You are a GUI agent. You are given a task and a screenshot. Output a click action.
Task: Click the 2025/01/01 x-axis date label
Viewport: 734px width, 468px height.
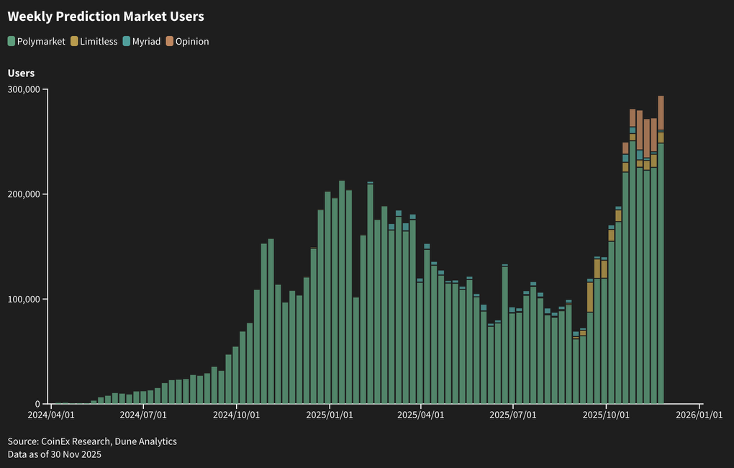[x=329, y=414]
